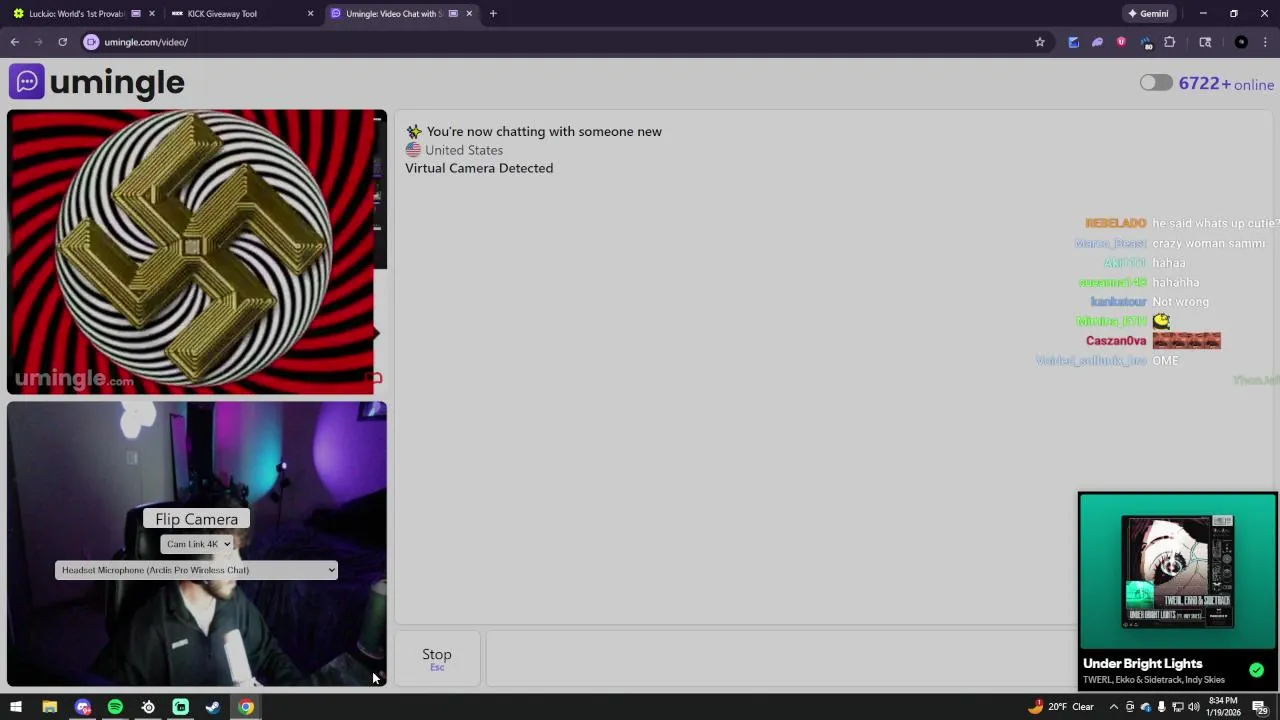The height and width of the screenshot is (720, 1280).
Task: Open Steam from the taskbar
Action: 213,707
